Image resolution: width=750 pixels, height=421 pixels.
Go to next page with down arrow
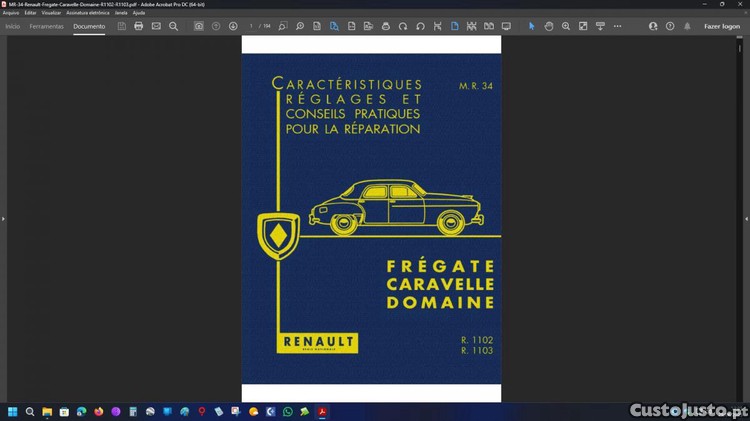(233, 26)
